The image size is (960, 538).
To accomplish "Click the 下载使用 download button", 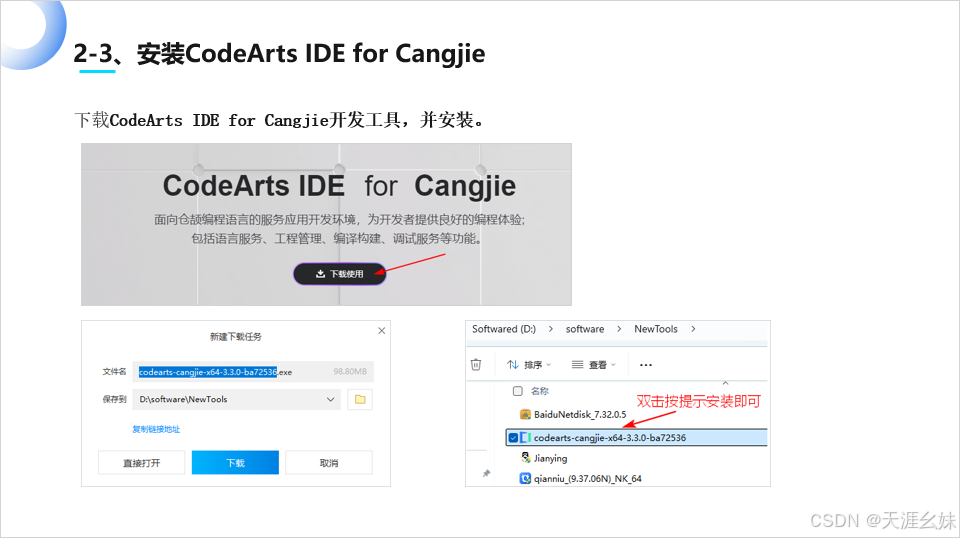I will coord(340,274).
